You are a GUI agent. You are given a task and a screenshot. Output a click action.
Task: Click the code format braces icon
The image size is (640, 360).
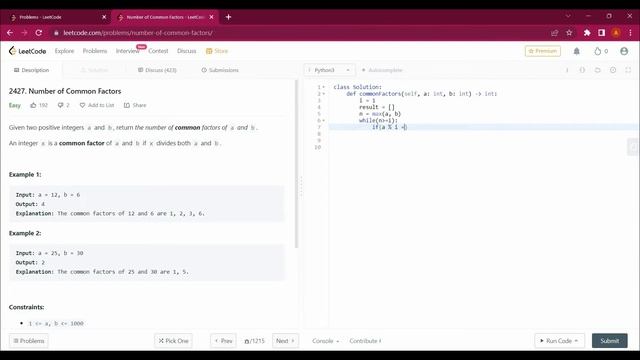point(582,70)
